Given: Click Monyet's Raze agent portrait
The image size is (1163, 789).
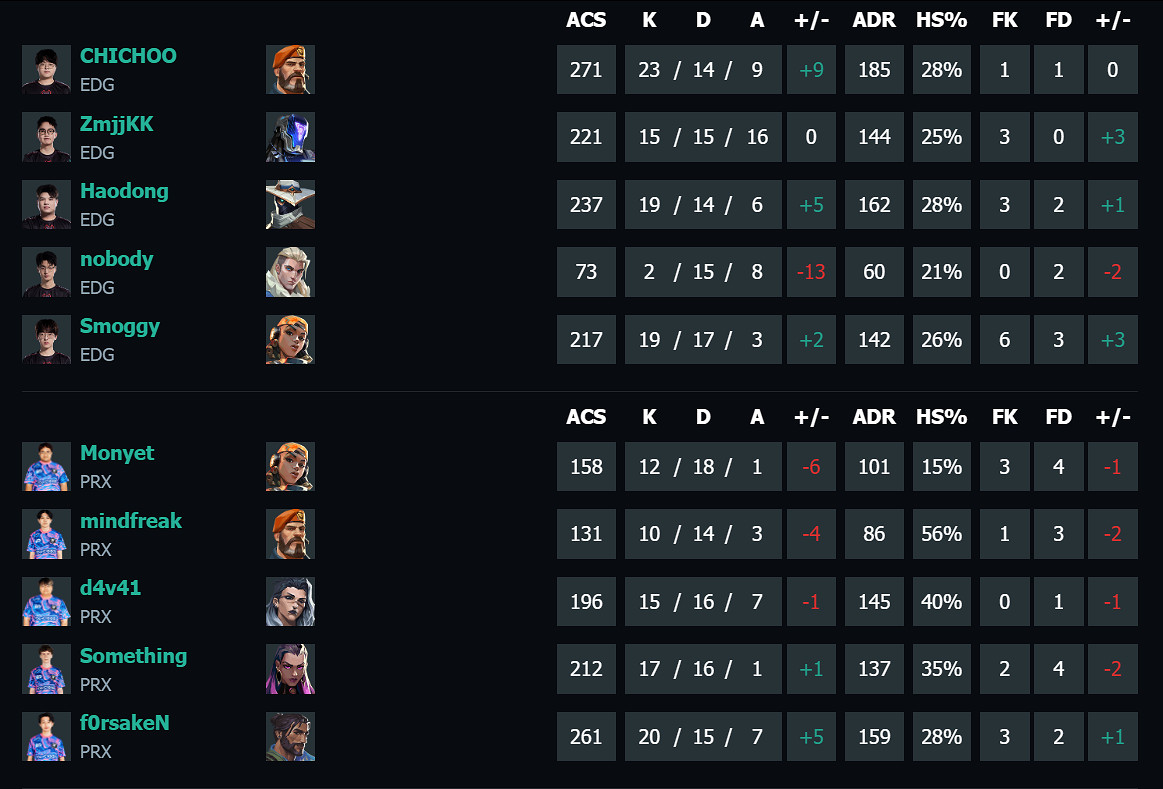Looking at the screenshot, I should (290, 466).
